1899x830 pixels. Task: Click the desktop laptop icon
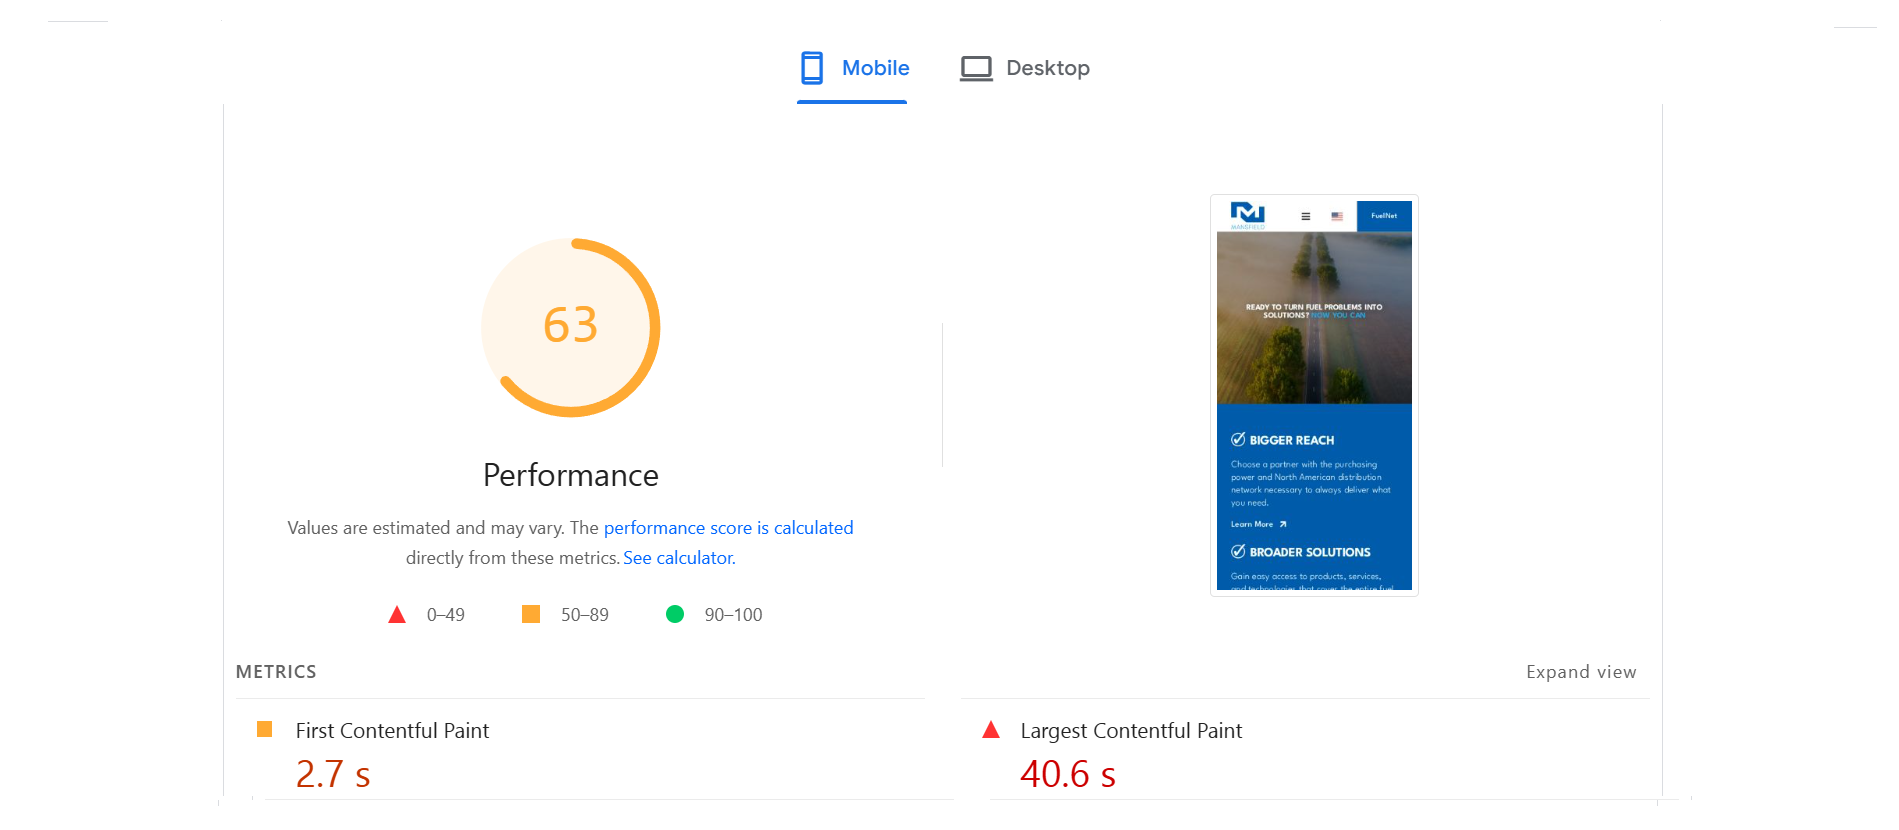(x=976, y=68)
